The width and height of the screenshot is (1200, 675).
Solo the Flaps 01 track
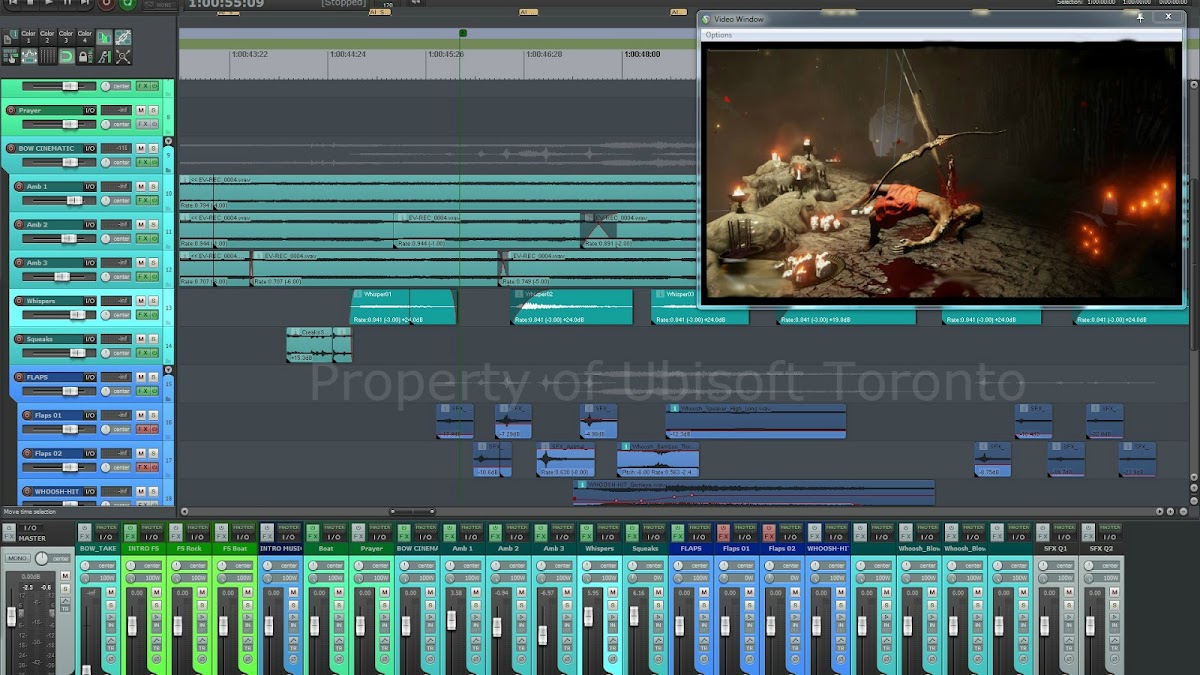click(153, 415)
